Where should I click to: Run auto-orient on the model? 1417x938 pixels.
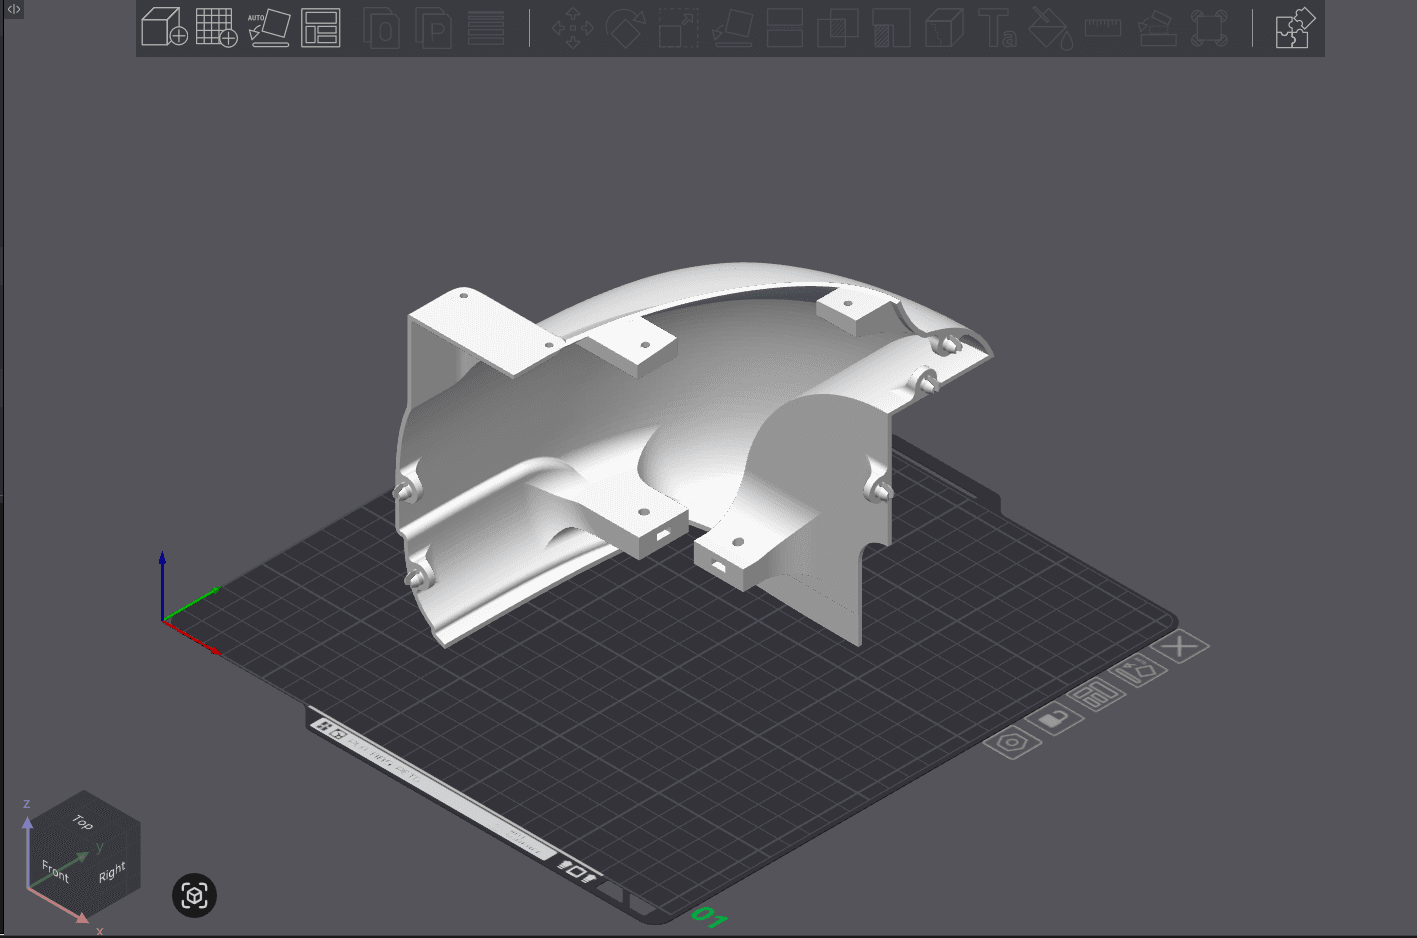270,28
